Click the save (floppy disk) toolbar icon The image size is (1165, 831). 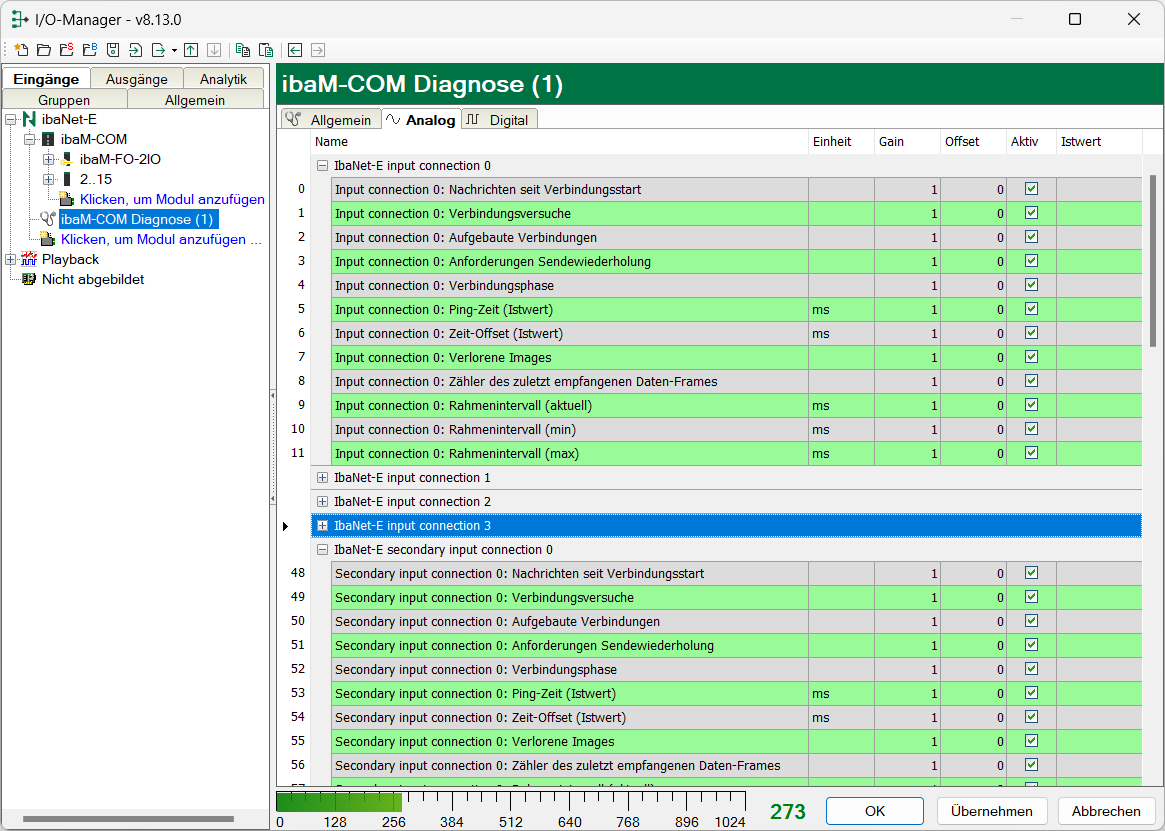113,50
